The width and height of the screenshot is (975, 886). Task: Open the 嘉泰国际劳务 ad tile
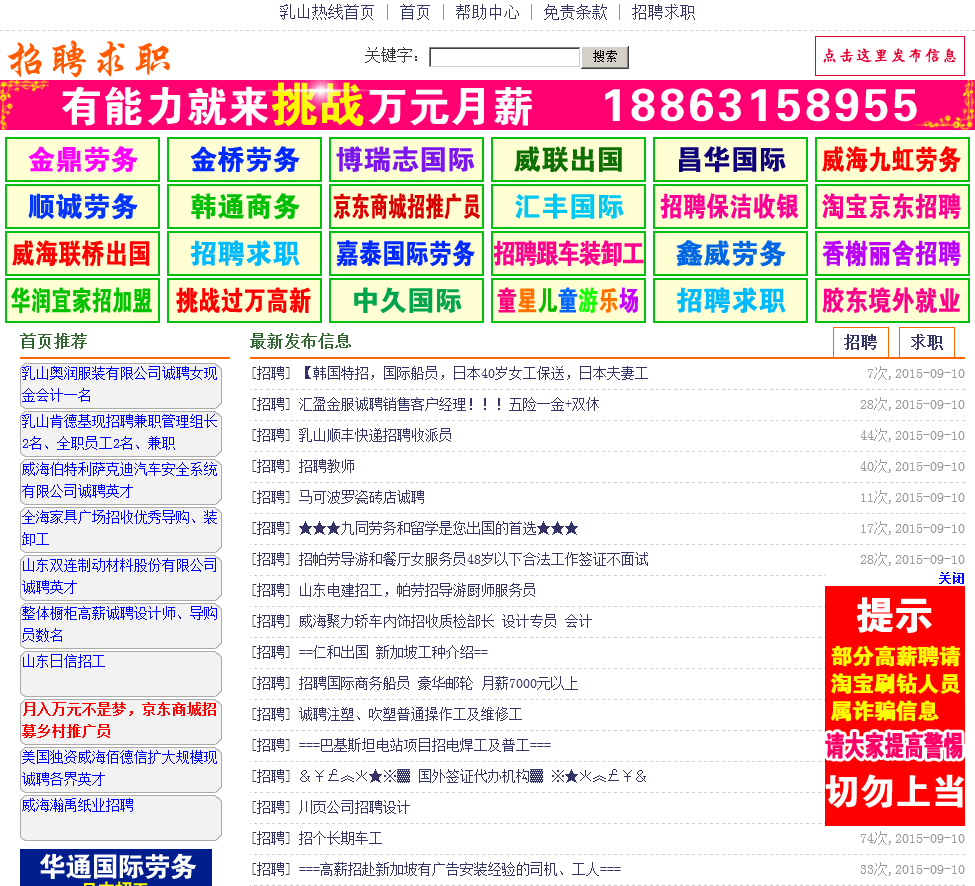tap(407, 254)
